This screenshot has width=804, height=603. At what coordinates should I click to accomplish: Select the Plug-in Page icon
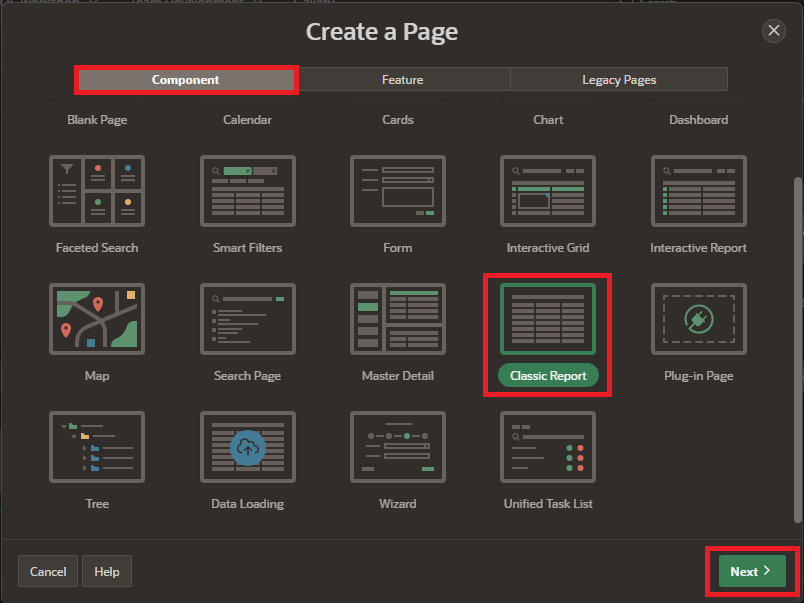click(x=698, y=319)
